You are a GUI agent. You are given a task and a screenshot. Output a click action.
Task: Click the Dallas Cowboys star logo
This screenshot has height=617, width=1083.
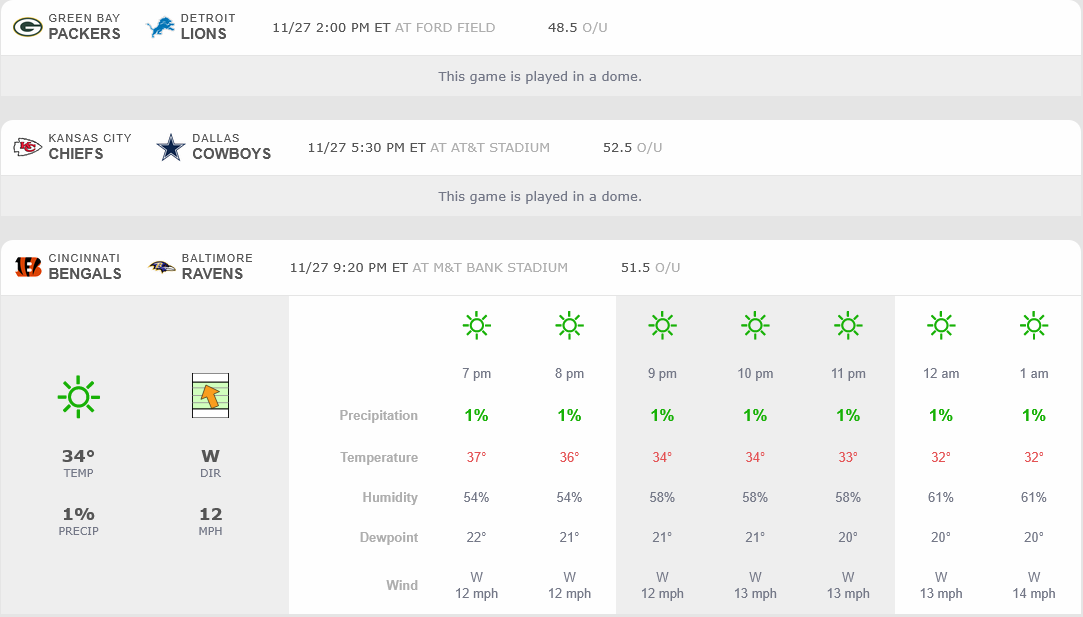(171, 148)
